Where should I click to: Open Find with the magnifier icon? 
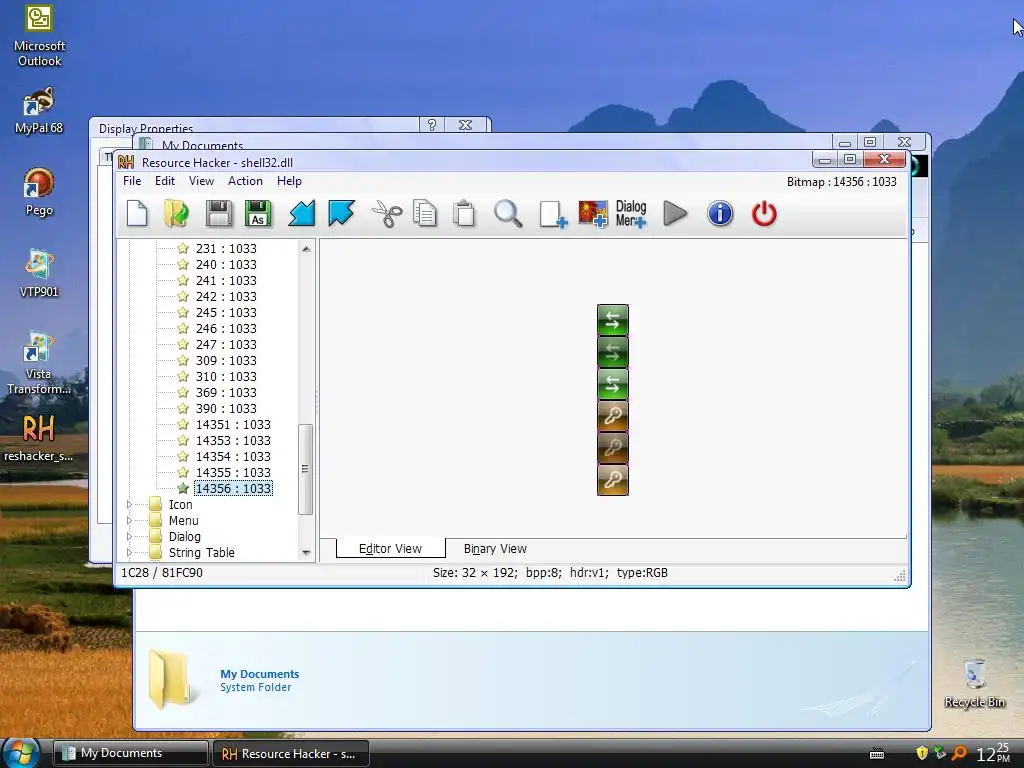coord(508,214)
